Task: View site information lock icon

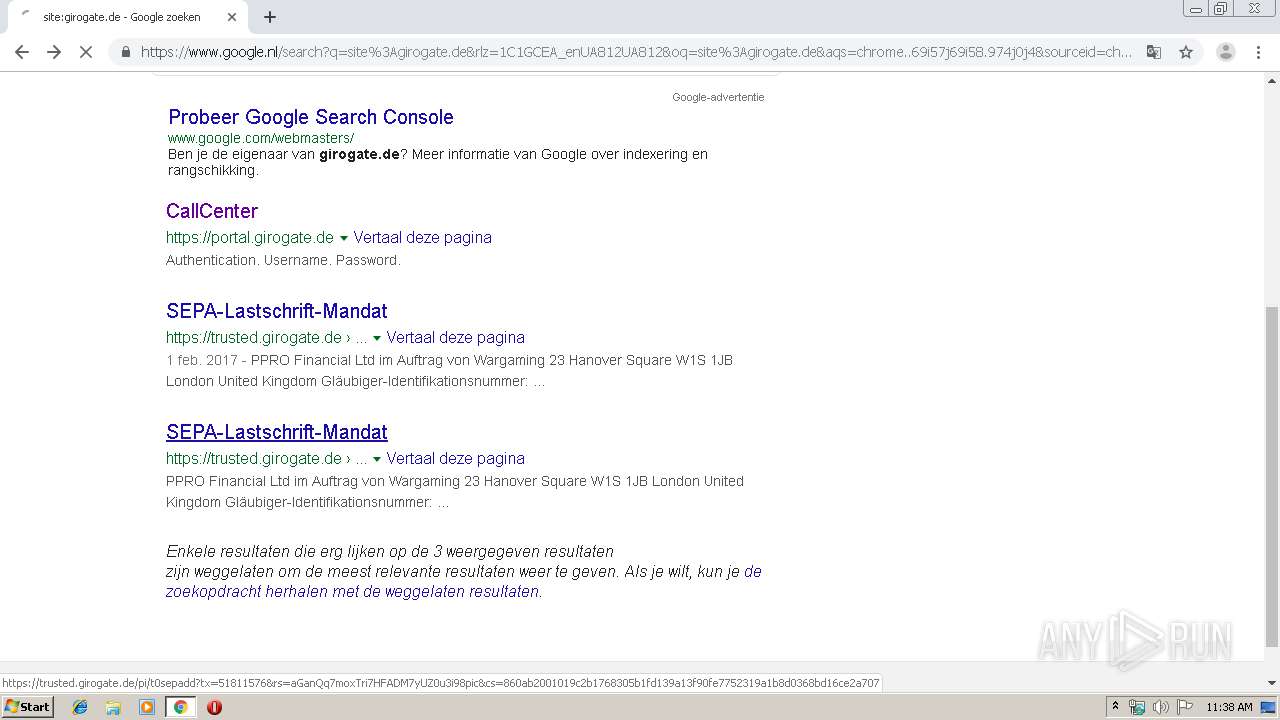Action: coord(125,52)
